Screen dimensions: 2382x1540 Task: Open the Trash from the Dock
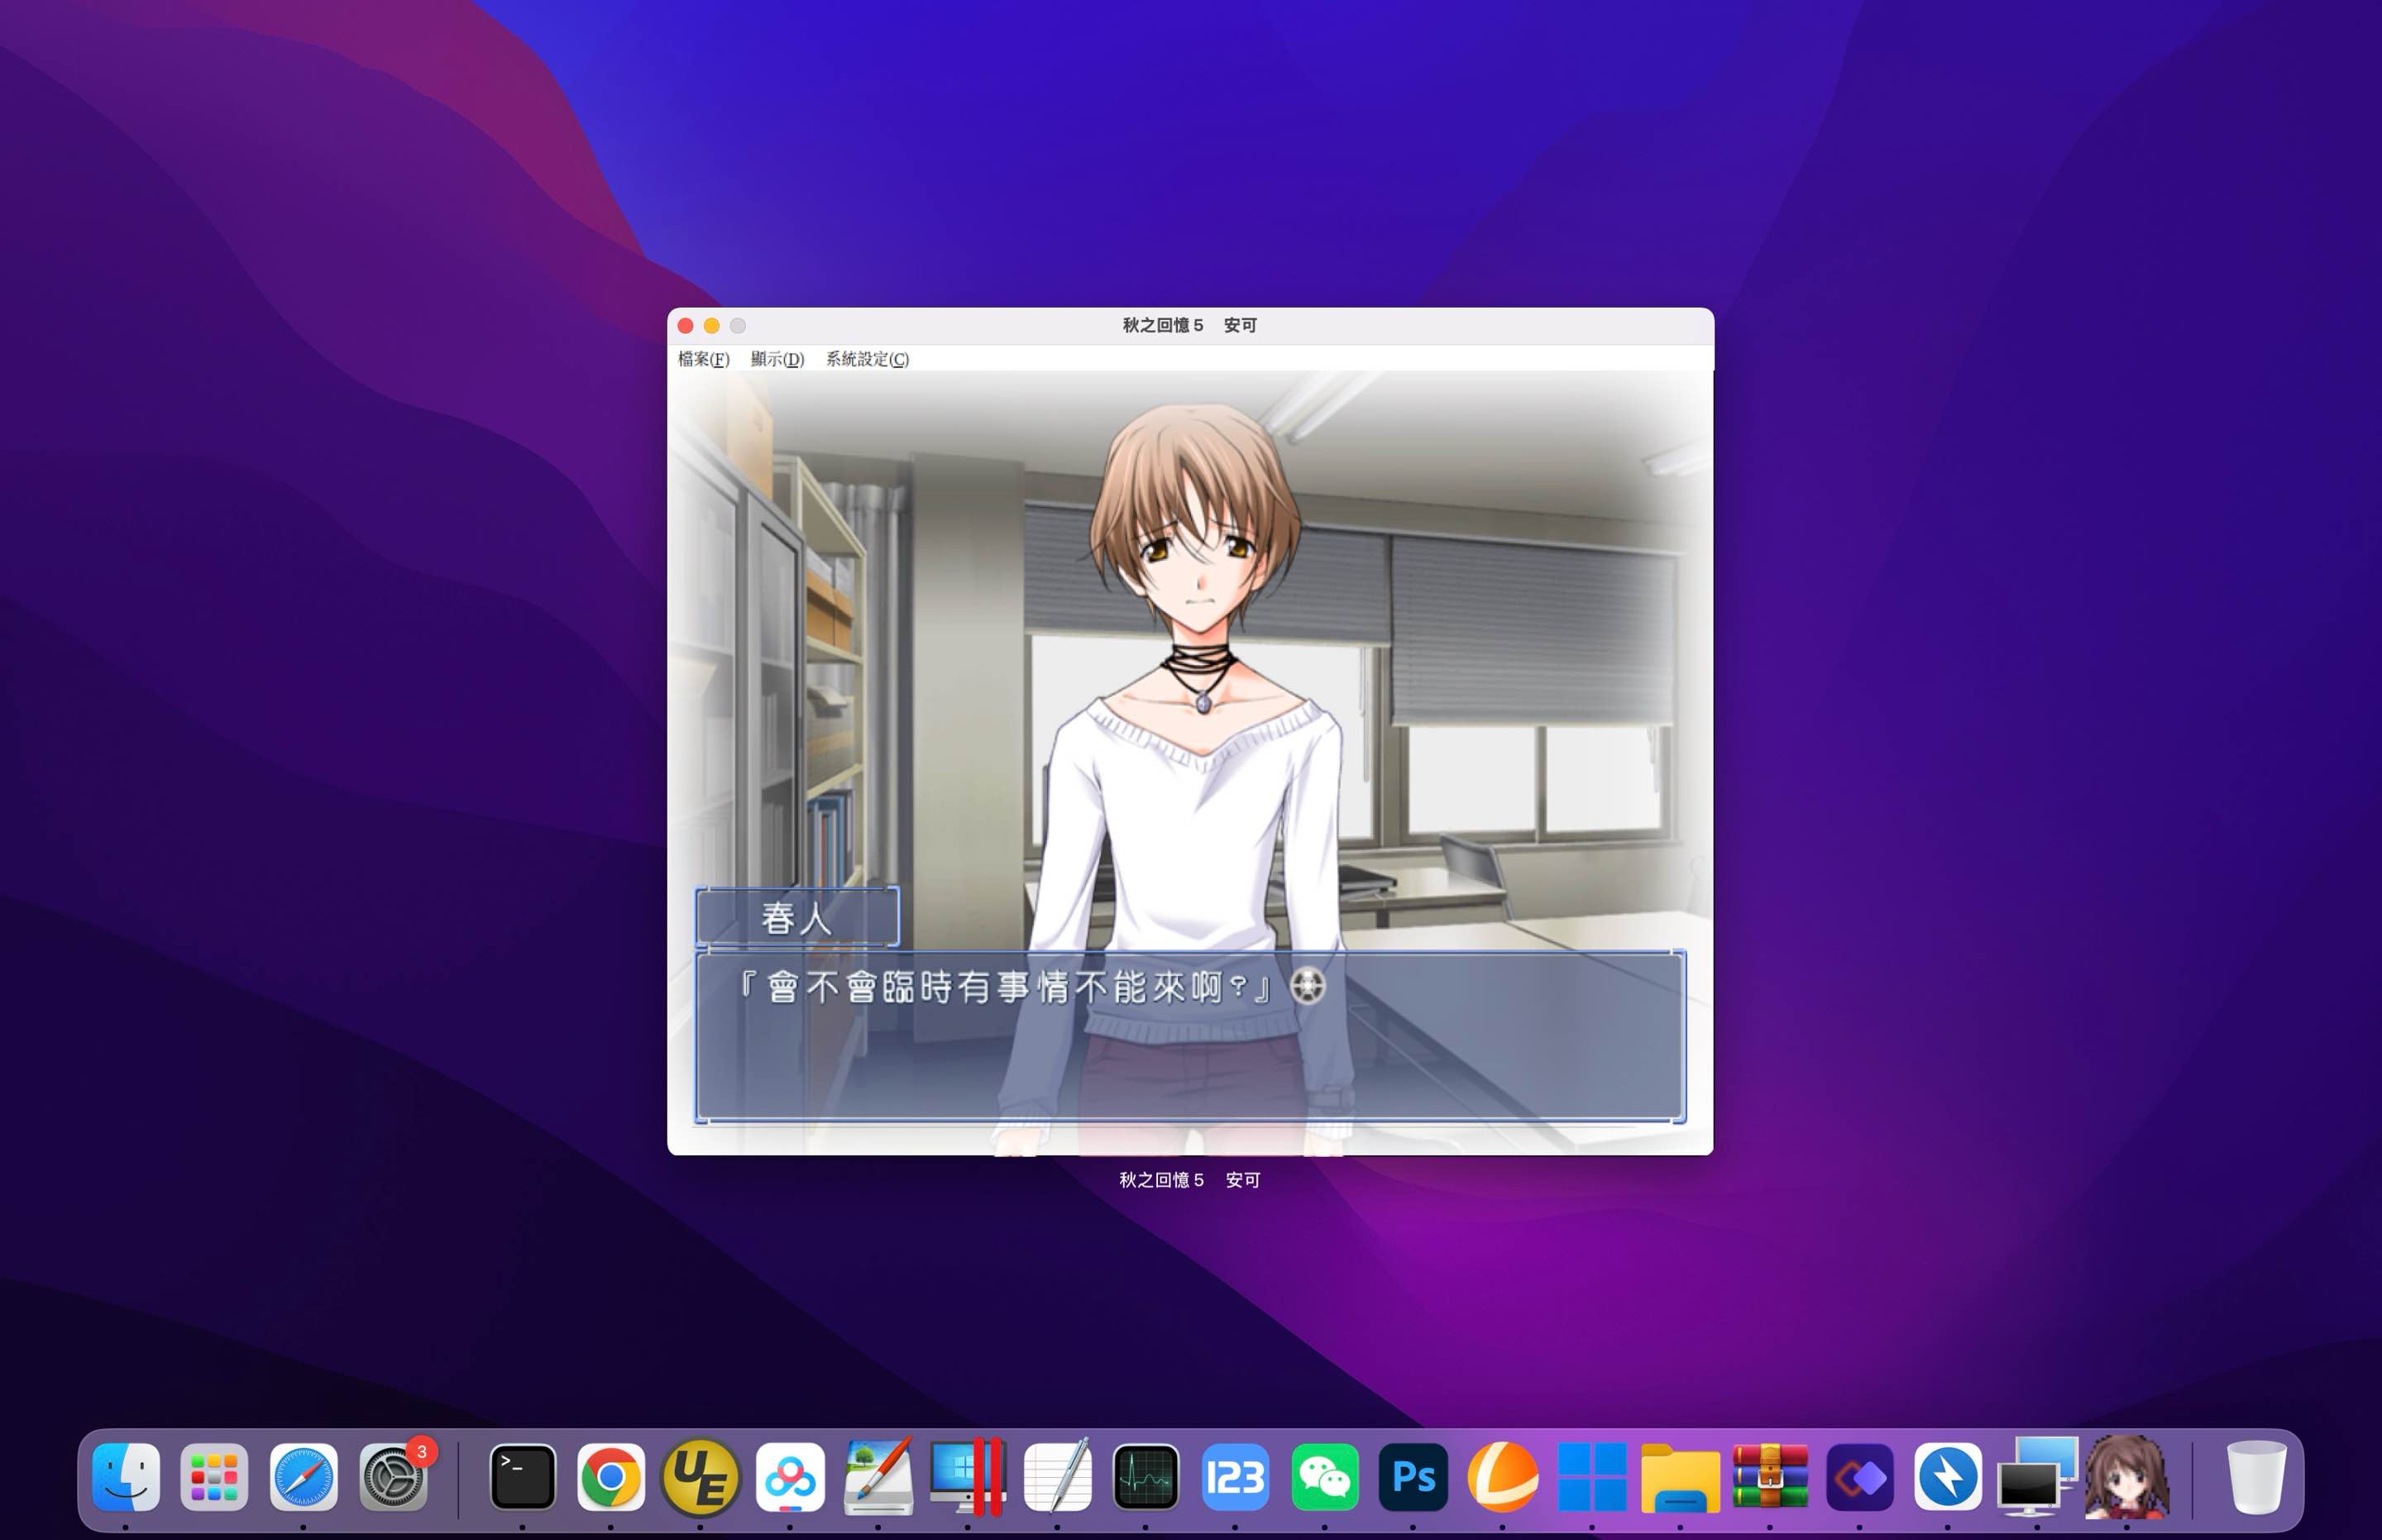tap(2256, 1477)
